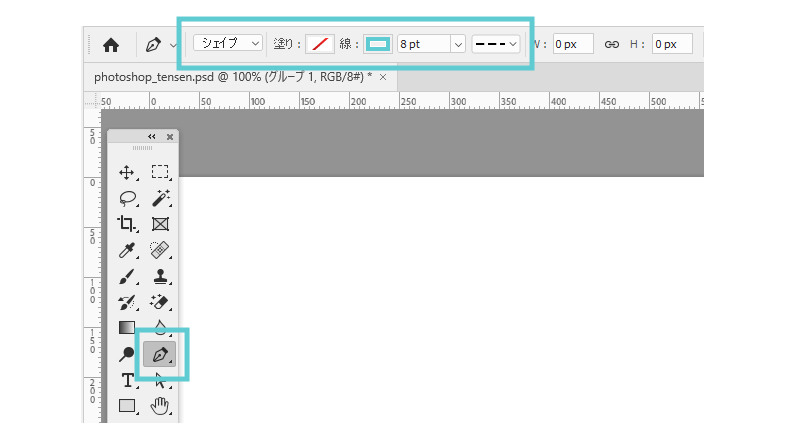Pick the Lasso tool
Screen dimensions: 798x423
point(127,198)
